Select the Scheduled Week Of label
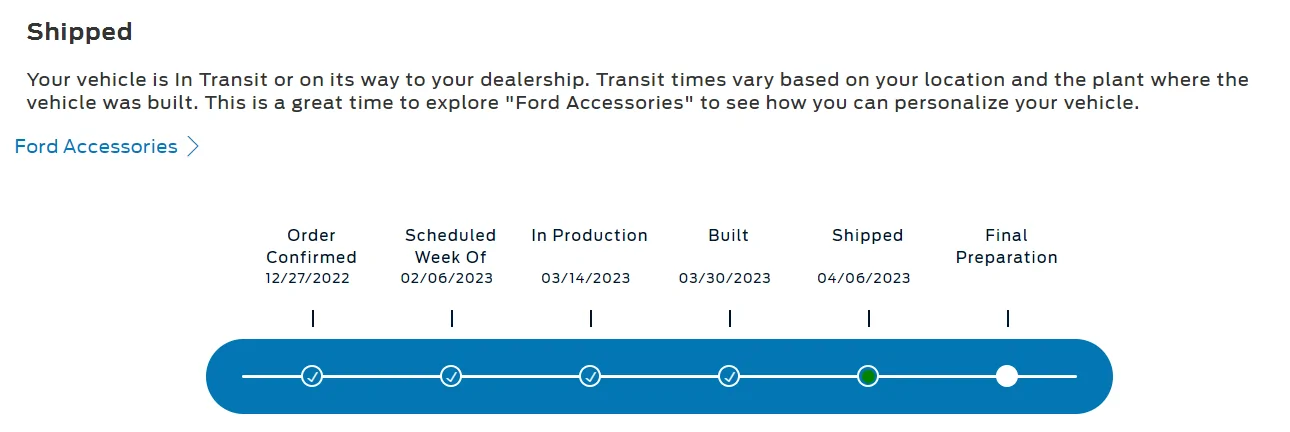 (x=451, y=246)
